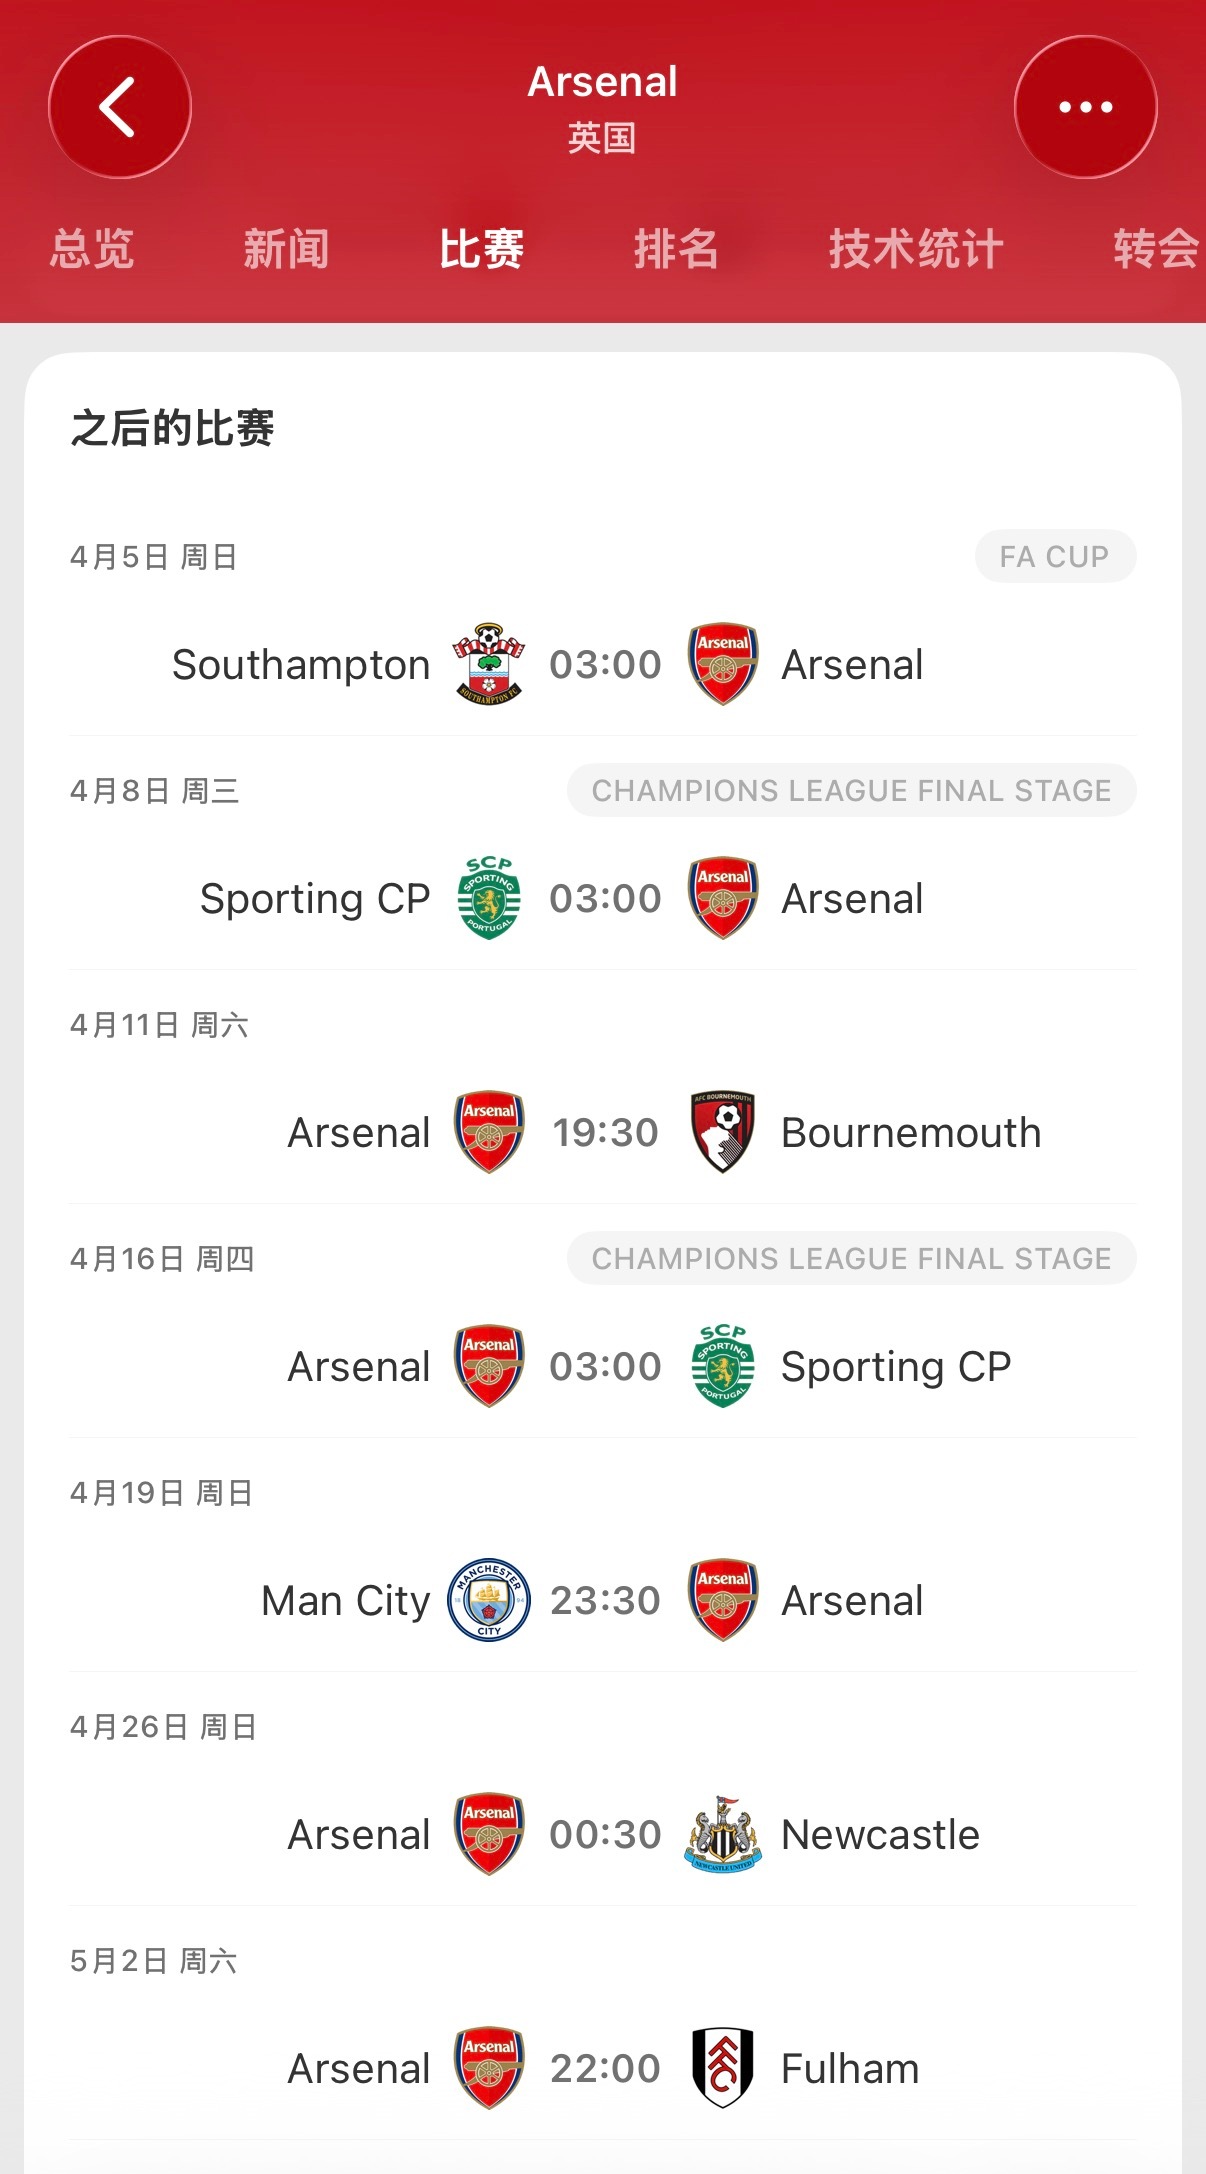Open the Southampton team name link

301,665
